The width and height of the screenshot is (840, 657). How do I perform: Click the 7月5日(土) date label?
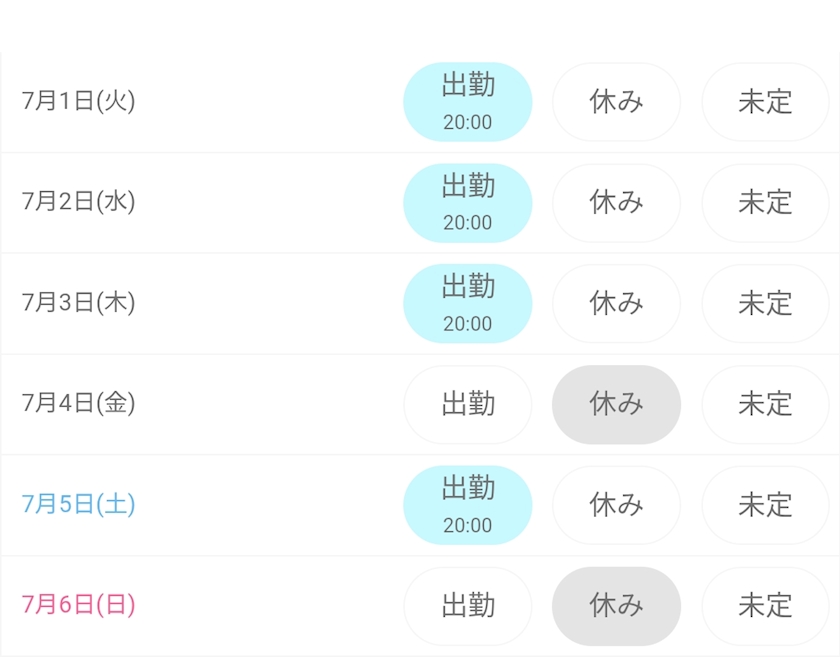[78, 504]
